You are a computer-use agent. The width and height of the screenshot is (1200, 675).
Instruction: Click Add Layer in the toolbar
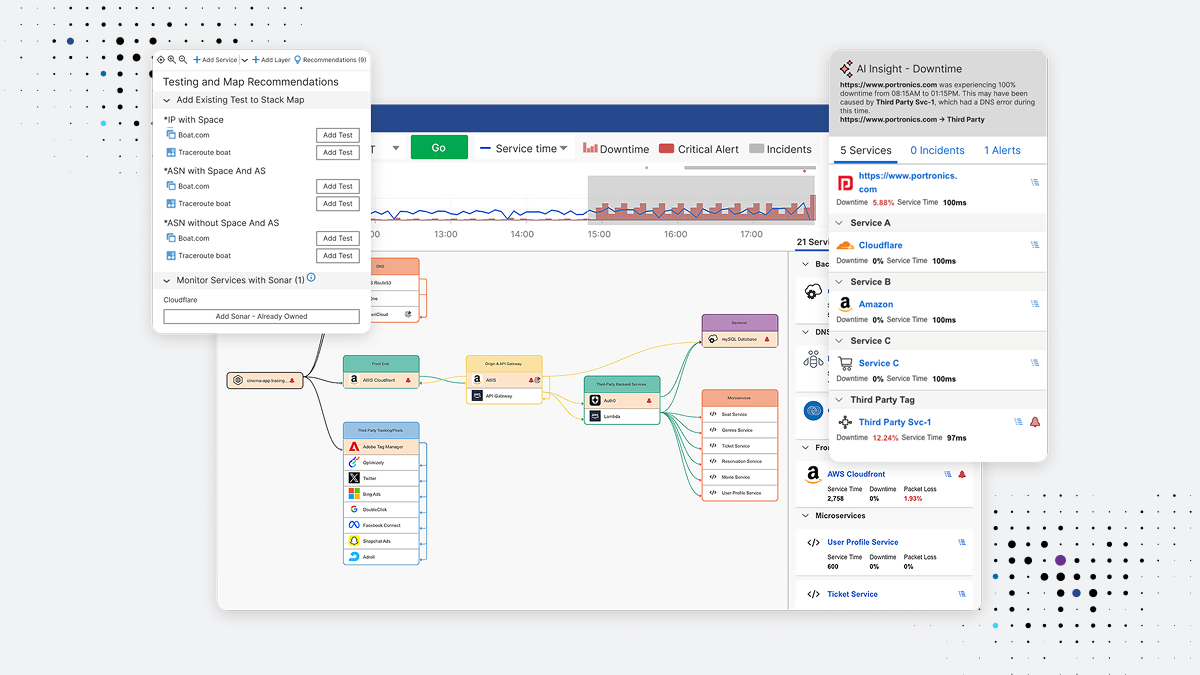[x=271, y=60]
